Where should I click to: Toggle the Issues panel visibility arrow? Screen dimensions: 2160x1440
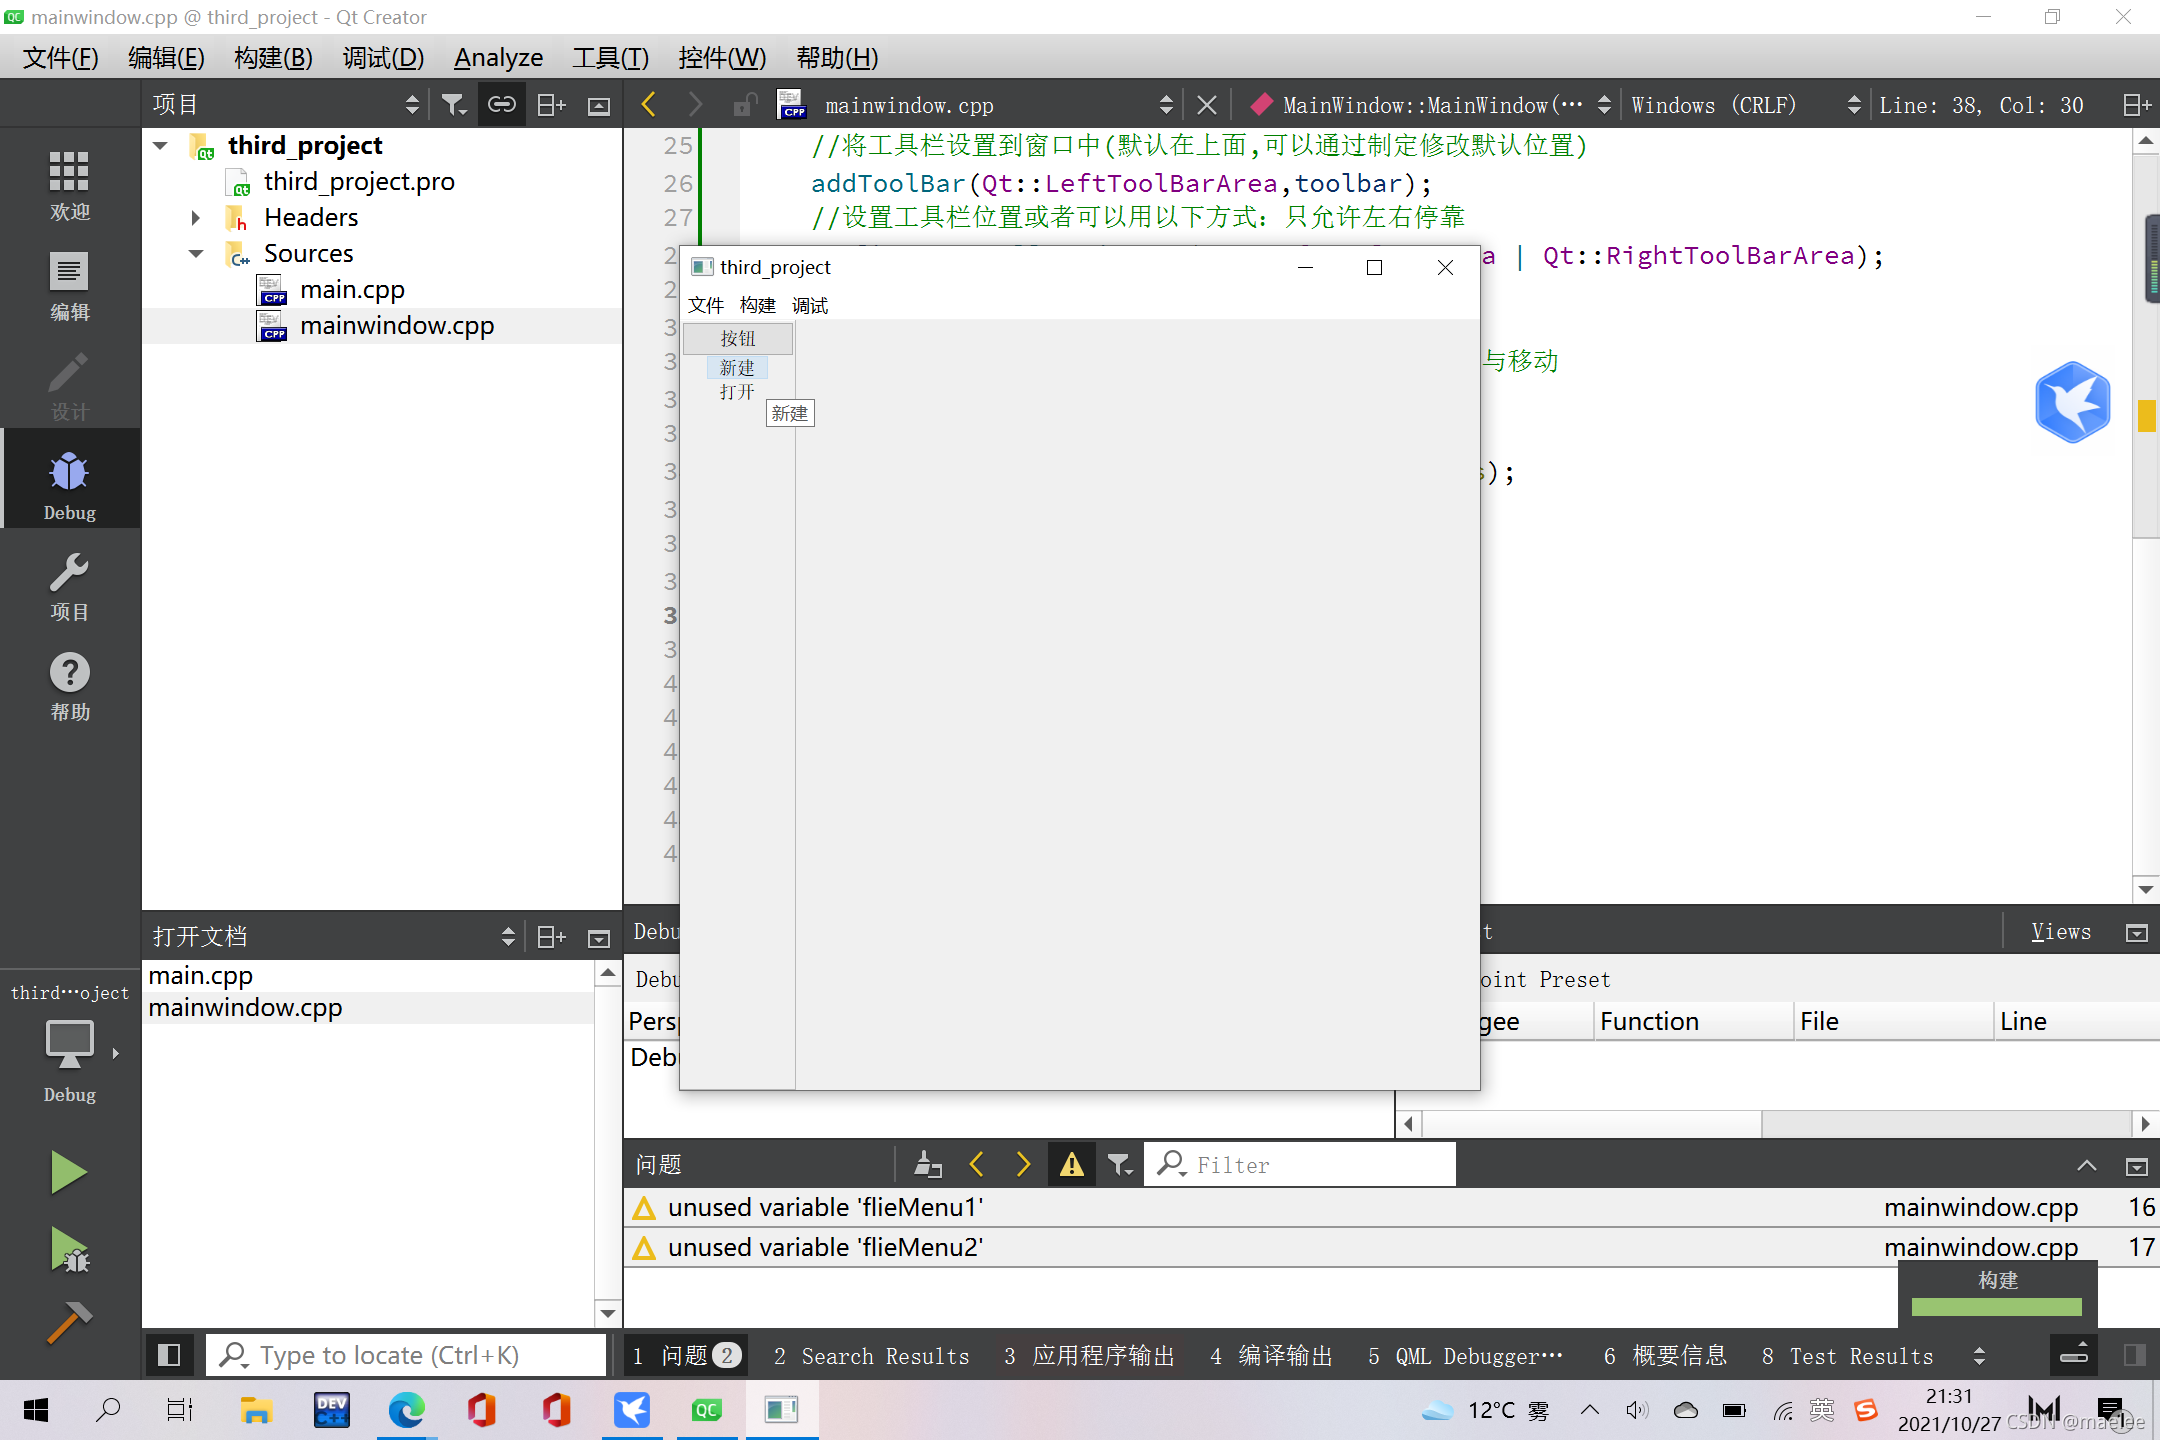click(2086, 1165)
